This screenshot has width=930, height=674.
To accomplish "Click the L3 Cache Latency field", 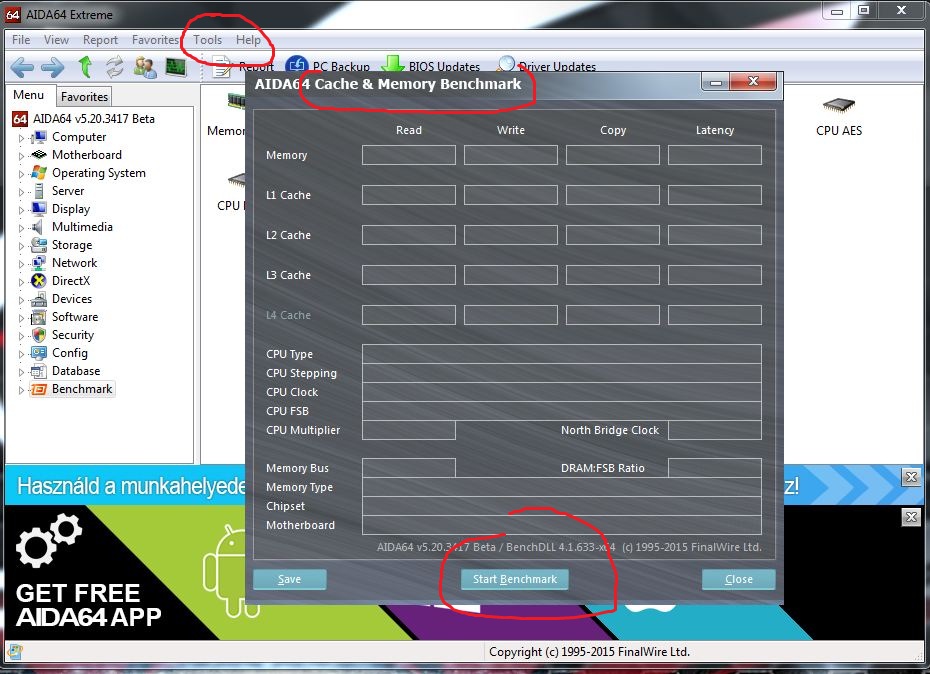I will (715, 275).
